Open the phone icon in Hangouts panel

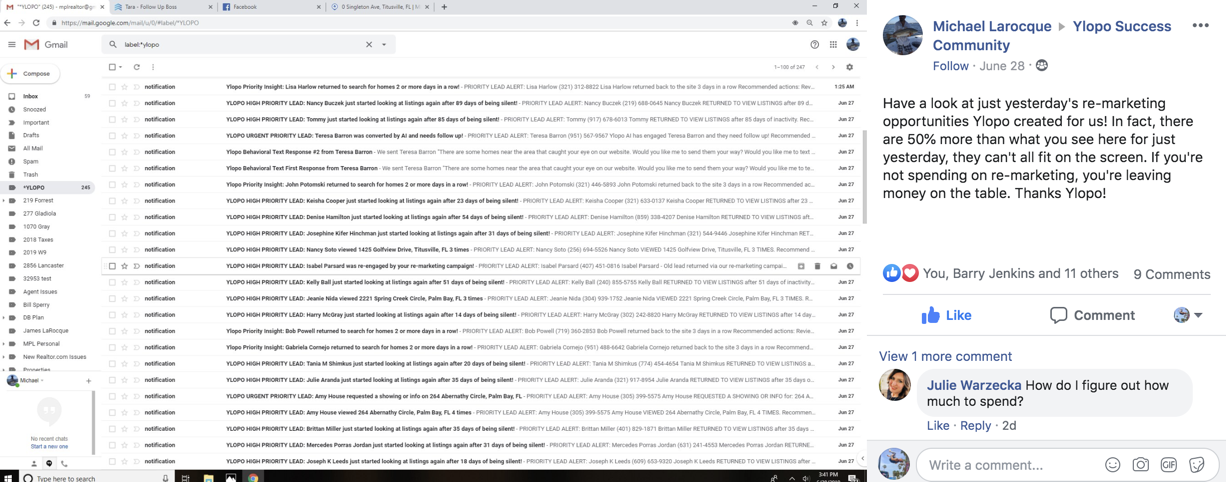click(x=64, y=464)
